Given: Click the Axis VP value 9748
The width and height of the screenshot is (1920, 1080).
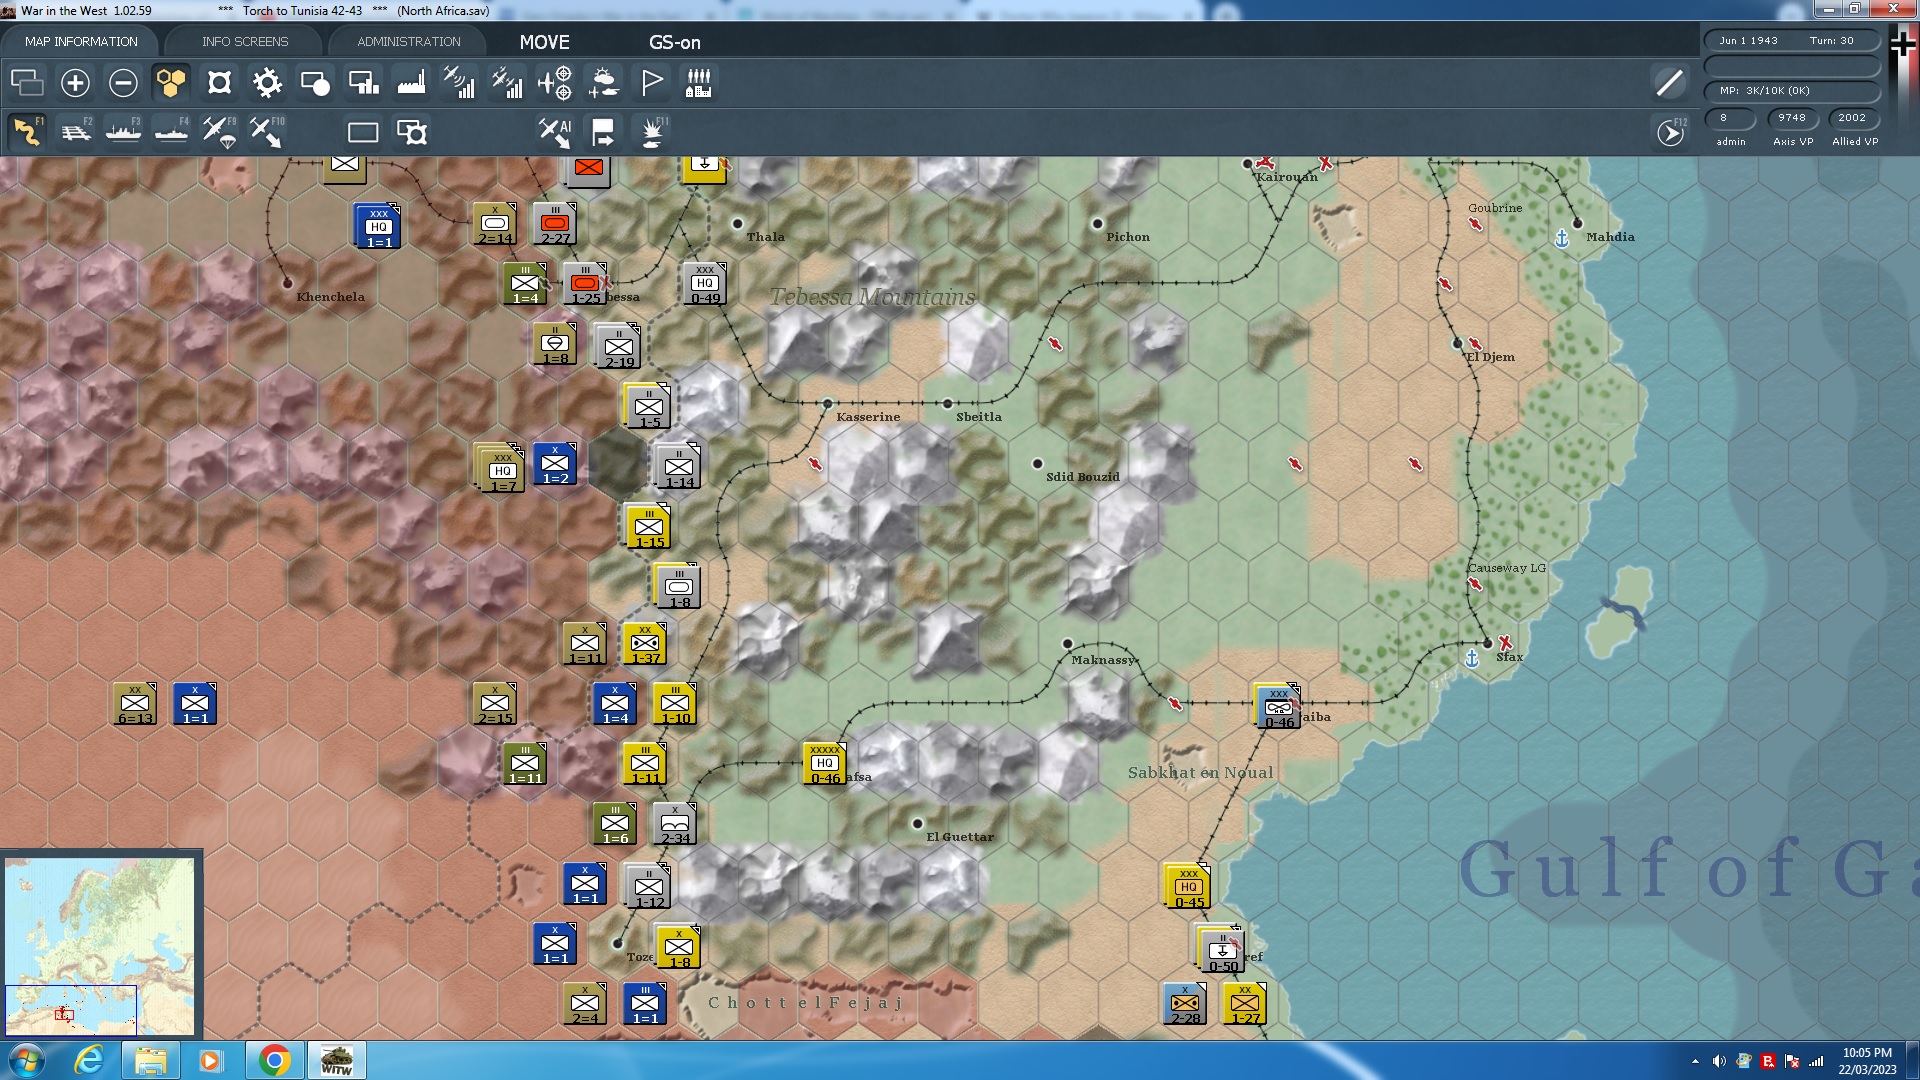Looking at the screenshot, I should point(1791,118).
